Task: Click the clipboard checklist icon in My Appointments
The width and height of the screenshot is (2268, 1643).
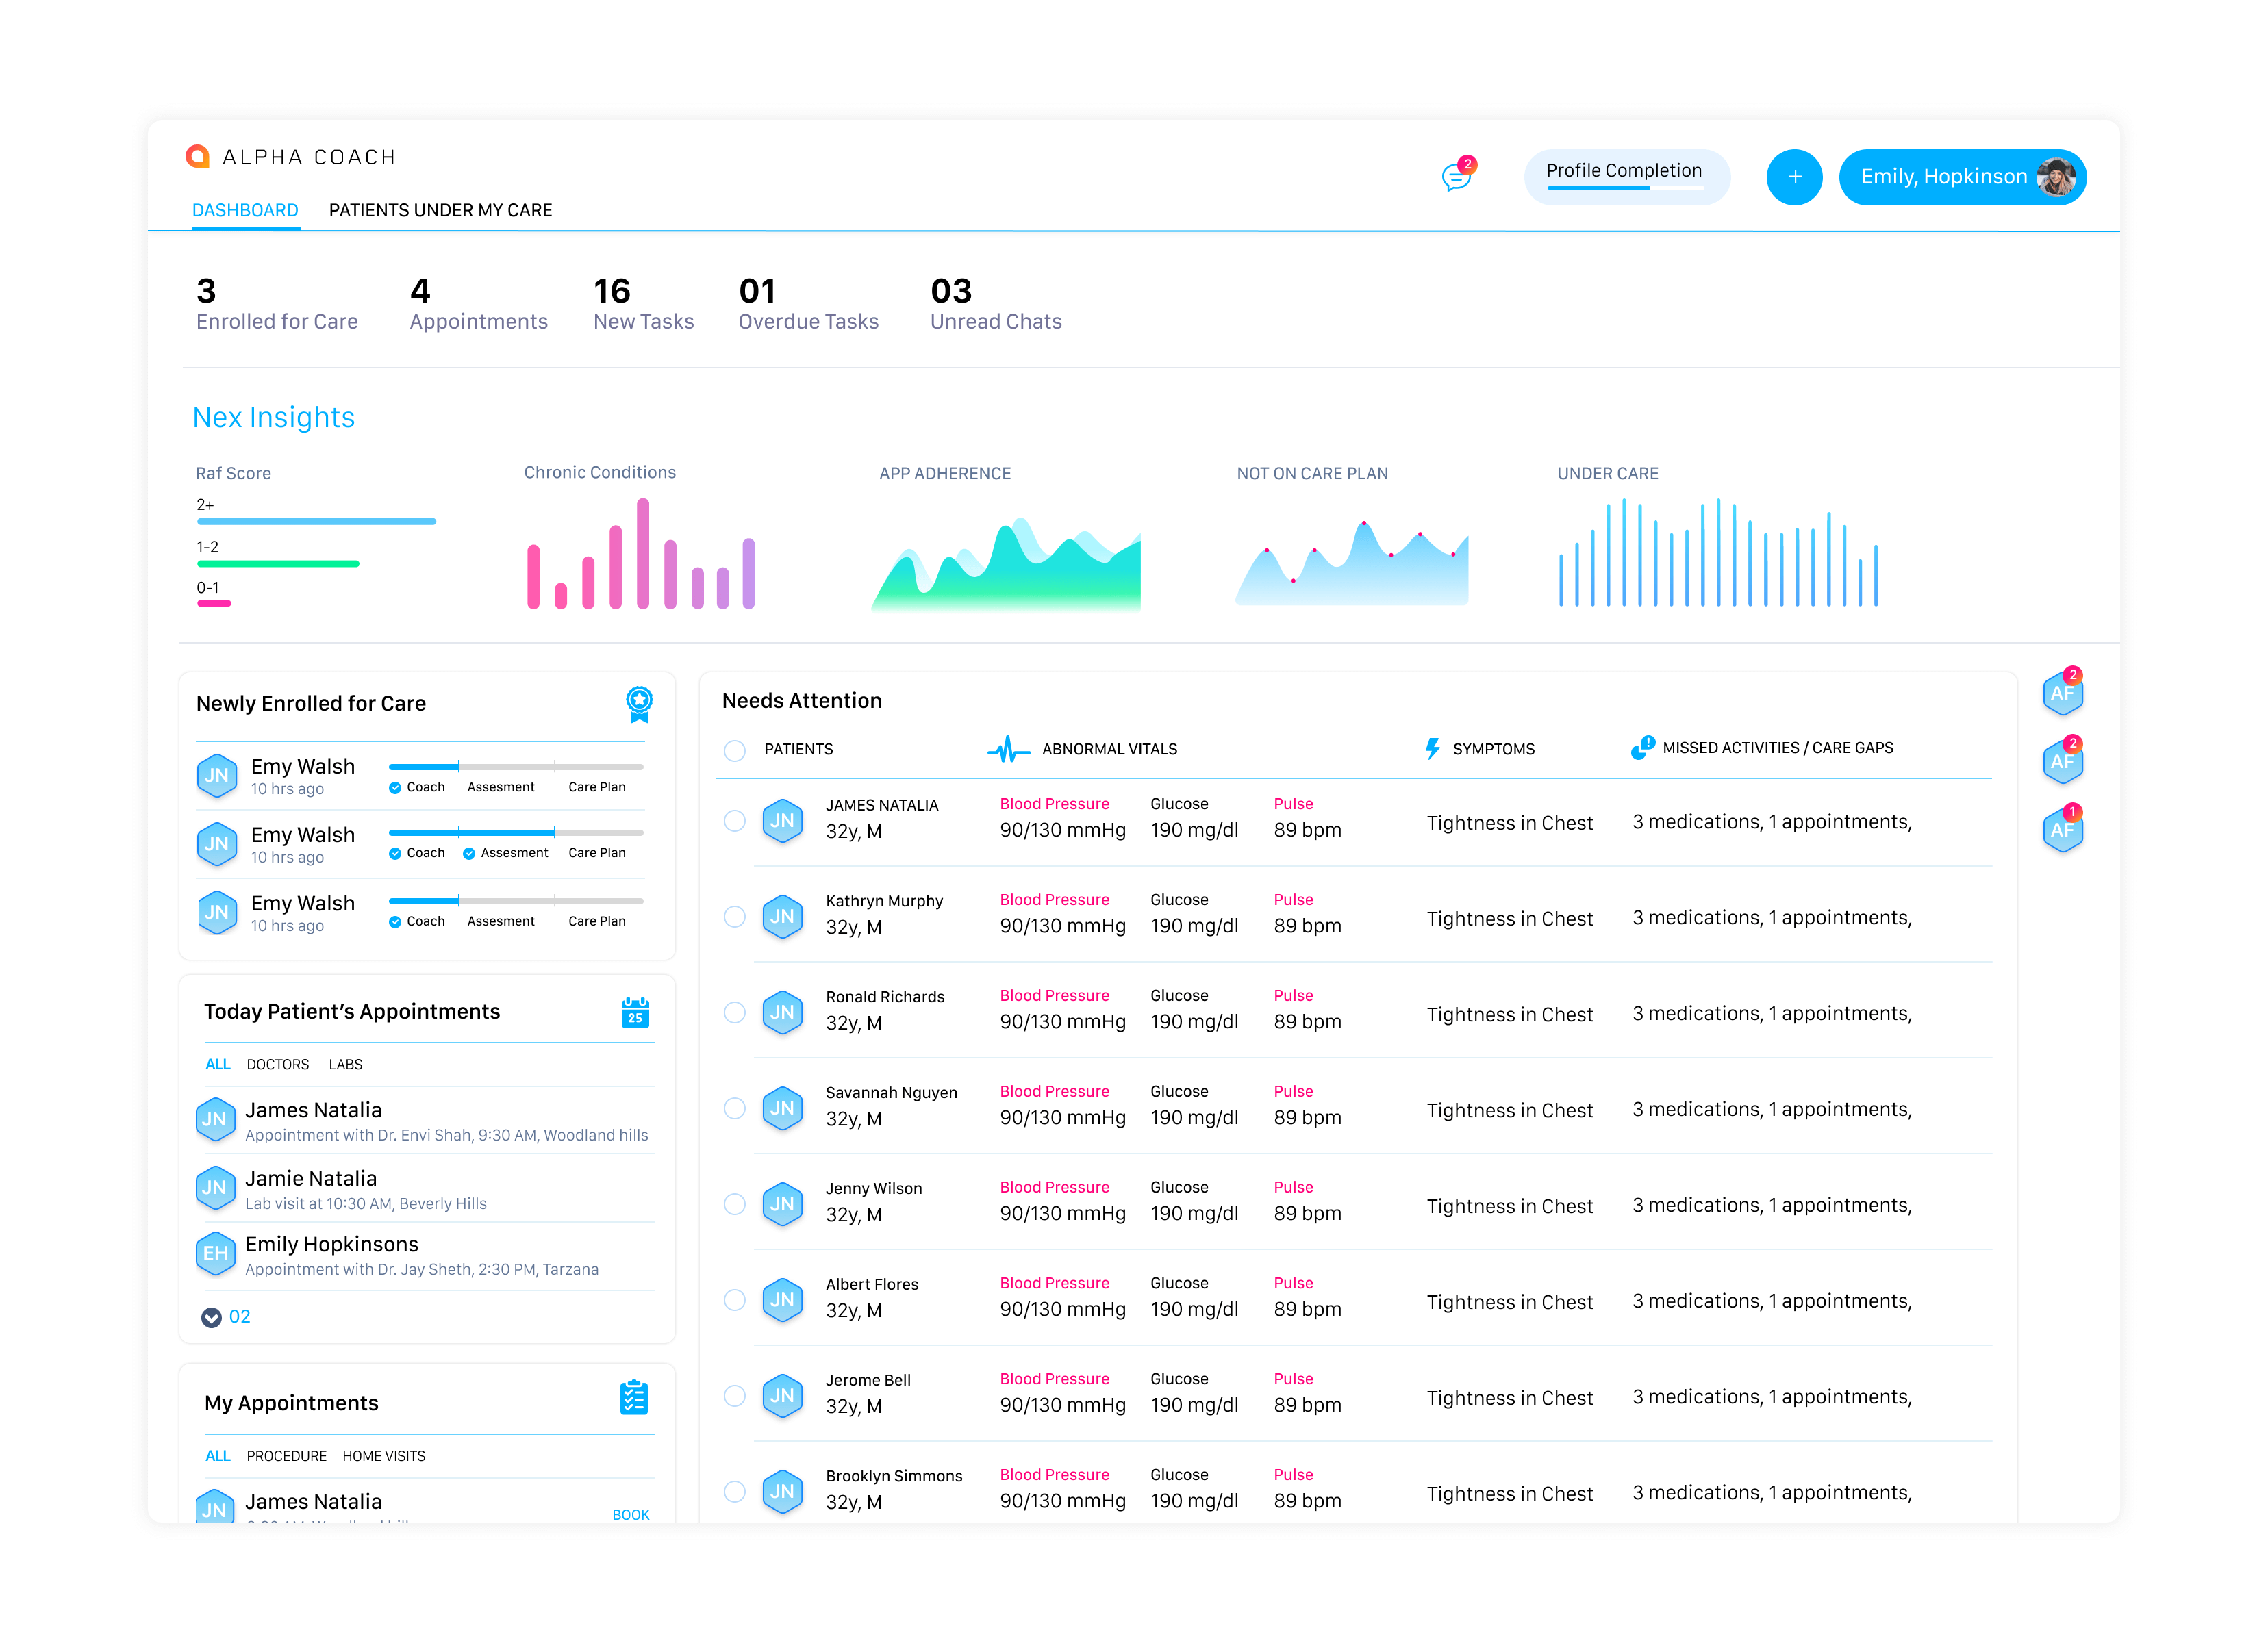Action: point(634,1398)
